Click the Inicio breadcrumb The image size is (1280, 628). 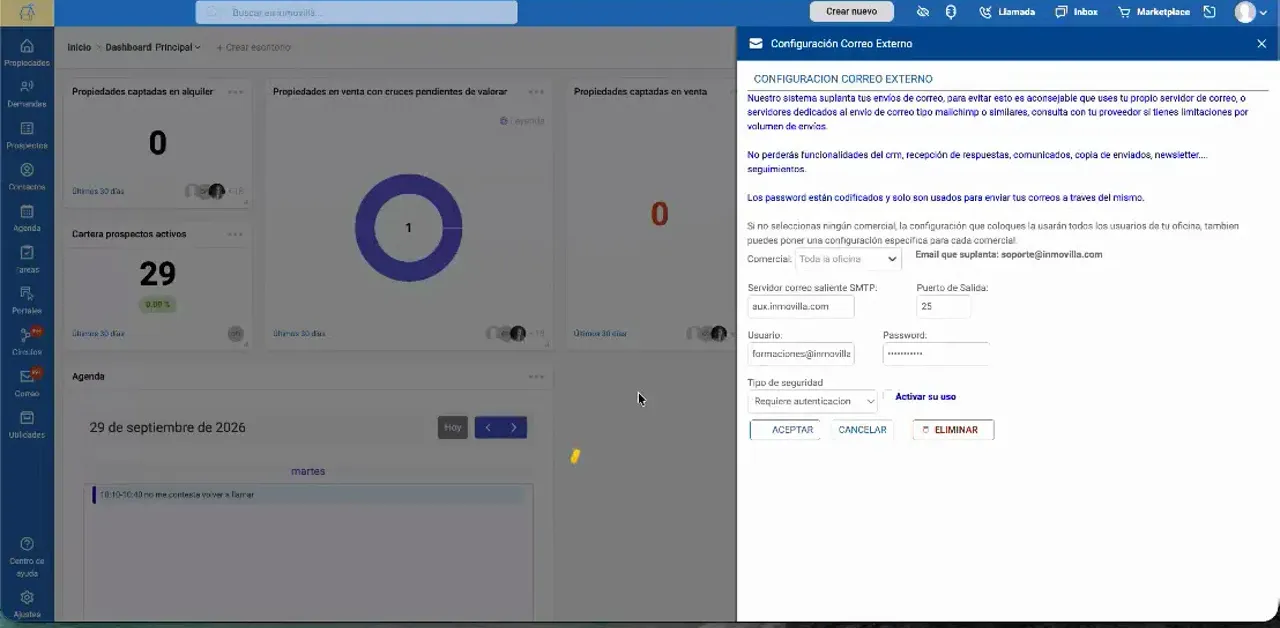pyautogui.click(x=79, y=47)
